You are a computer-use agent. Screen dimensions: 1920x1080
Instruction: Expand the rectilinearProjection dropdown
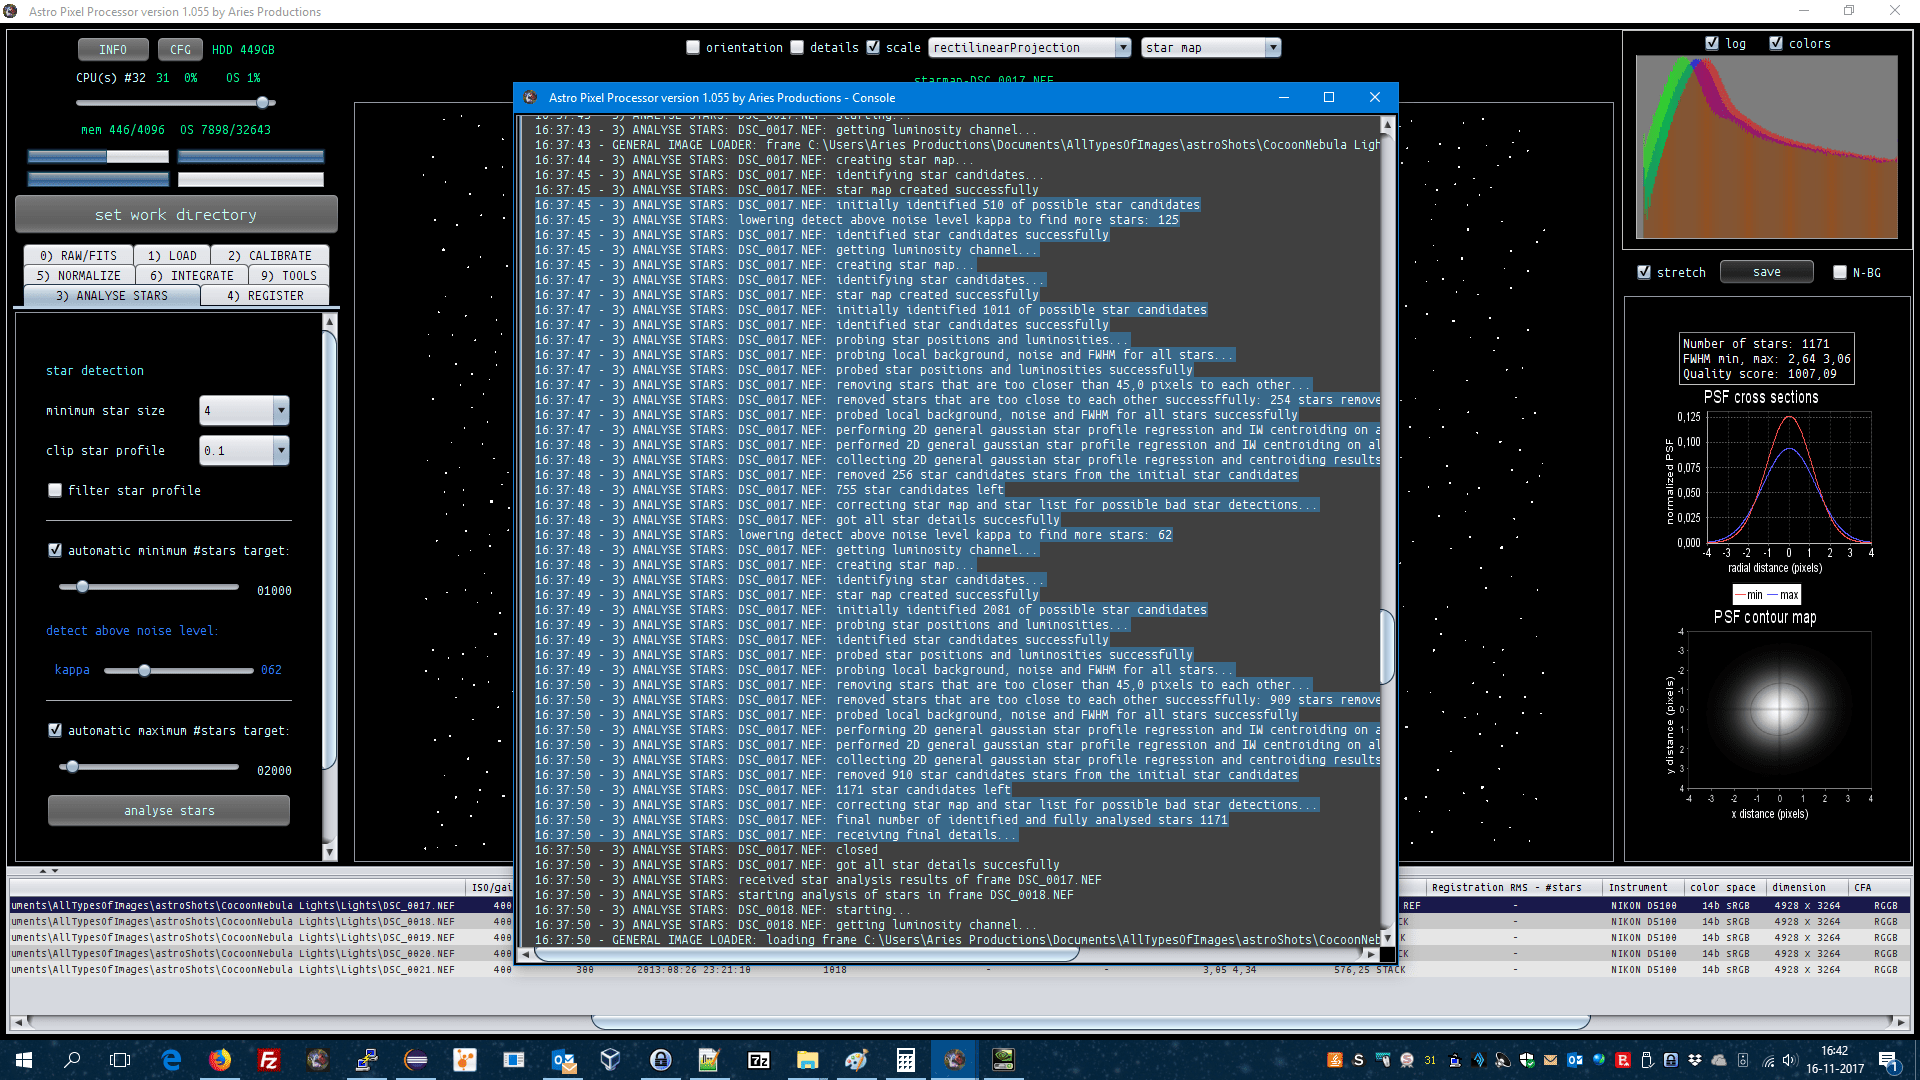(x=1123, y=47)
